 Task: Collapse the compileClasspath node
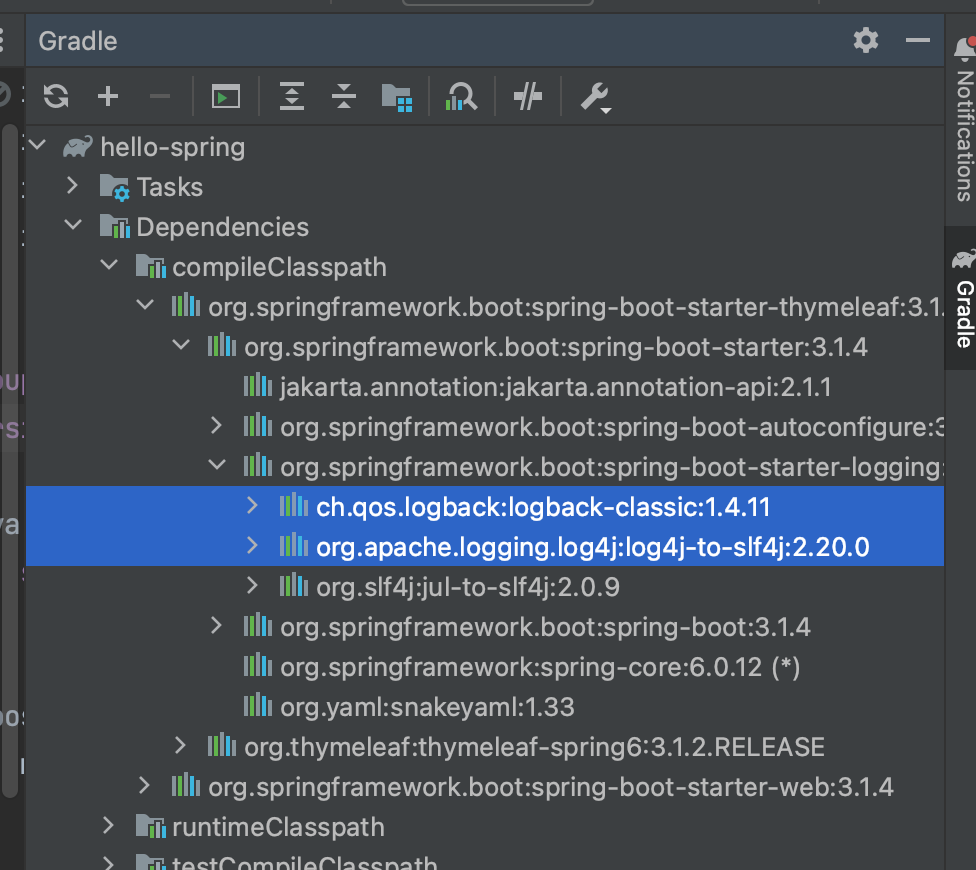click(109, 265)
